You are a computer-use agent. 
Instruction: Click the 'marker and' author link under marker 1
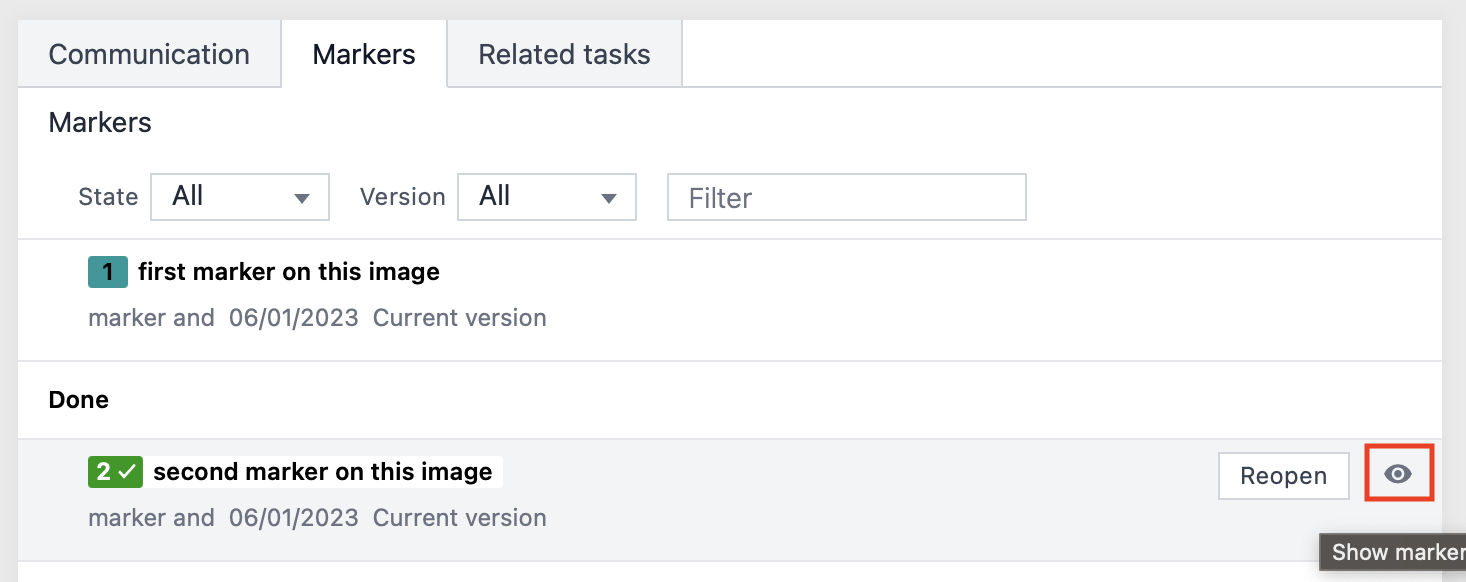(x=151, y=317)
